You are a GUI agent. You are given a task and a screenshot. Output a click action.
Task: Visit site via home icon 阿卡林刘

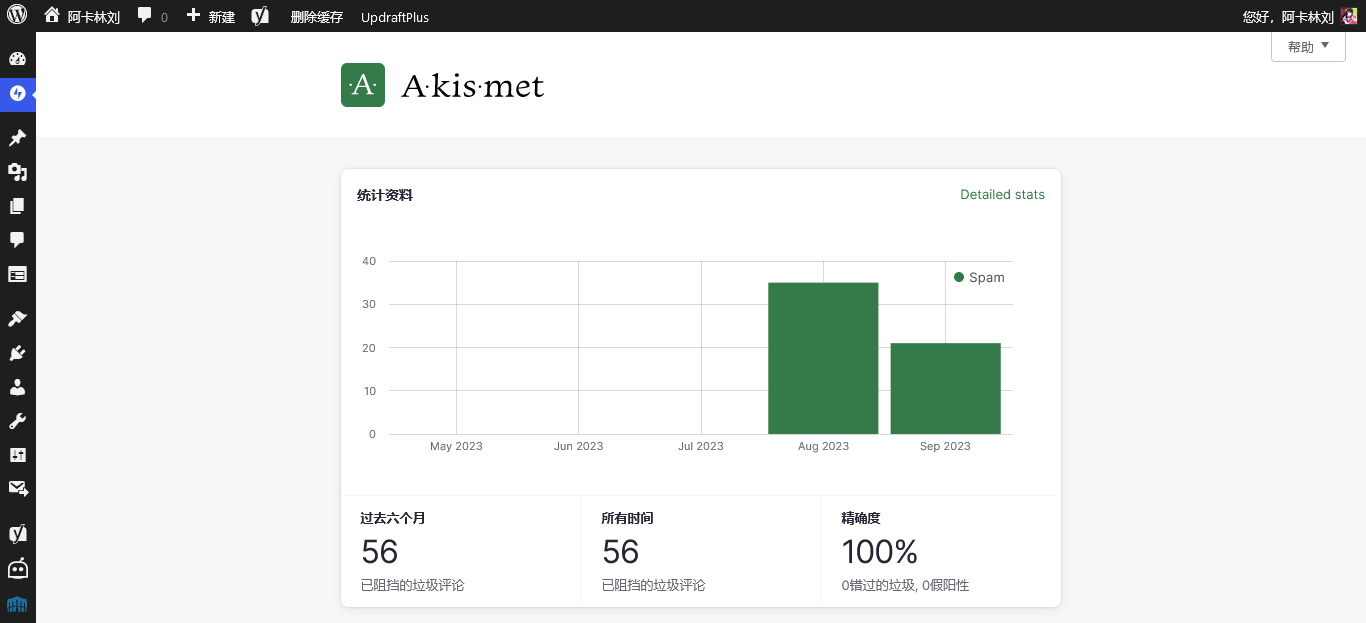[82, 16]
